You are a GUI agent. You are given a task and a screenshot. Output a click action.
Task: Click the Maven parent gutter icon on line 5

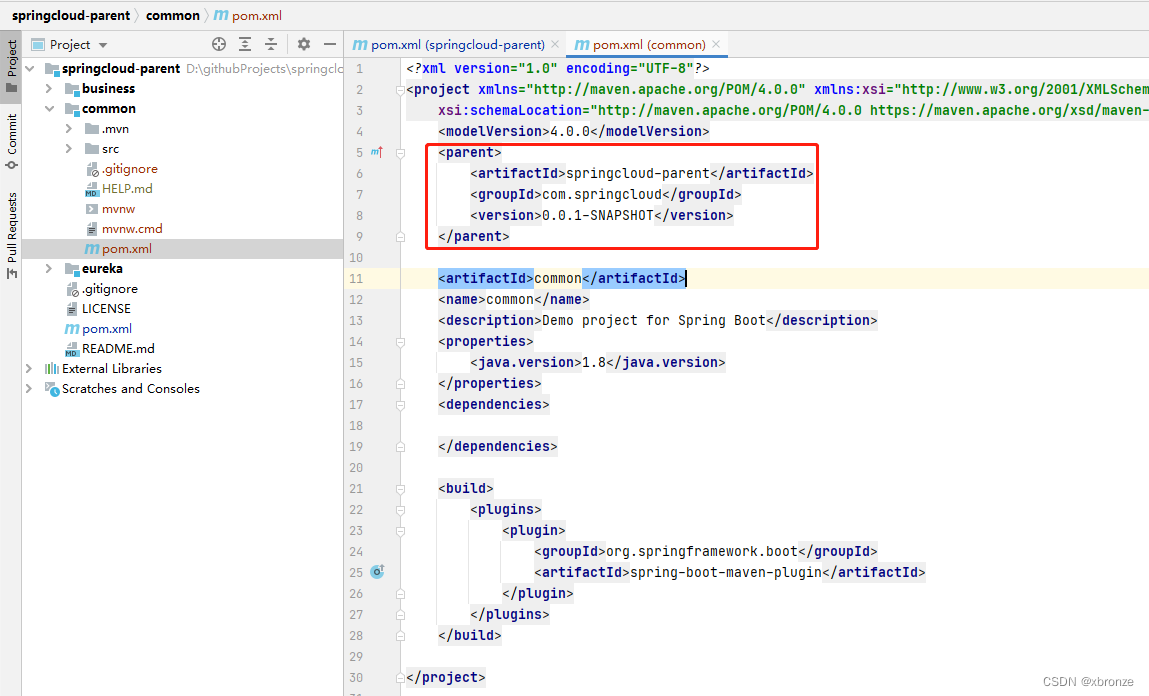click(x=377, y=152)
